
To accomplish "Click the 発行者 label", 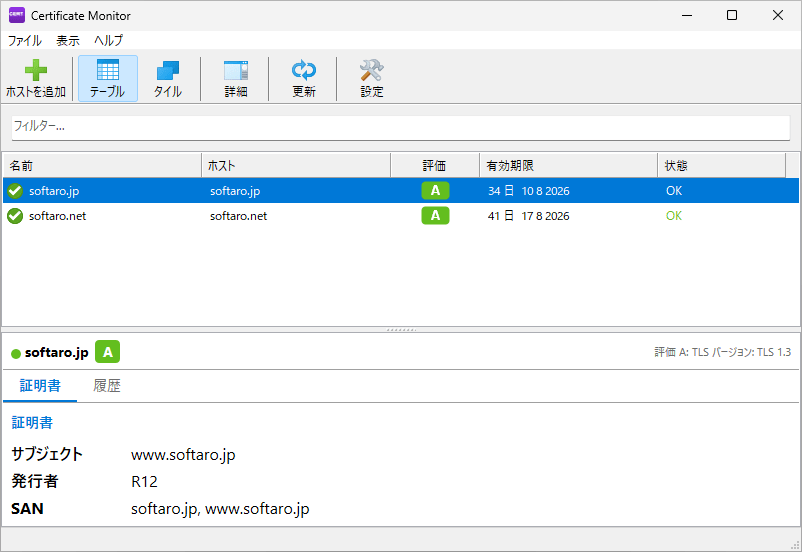I will coord(35,481).
